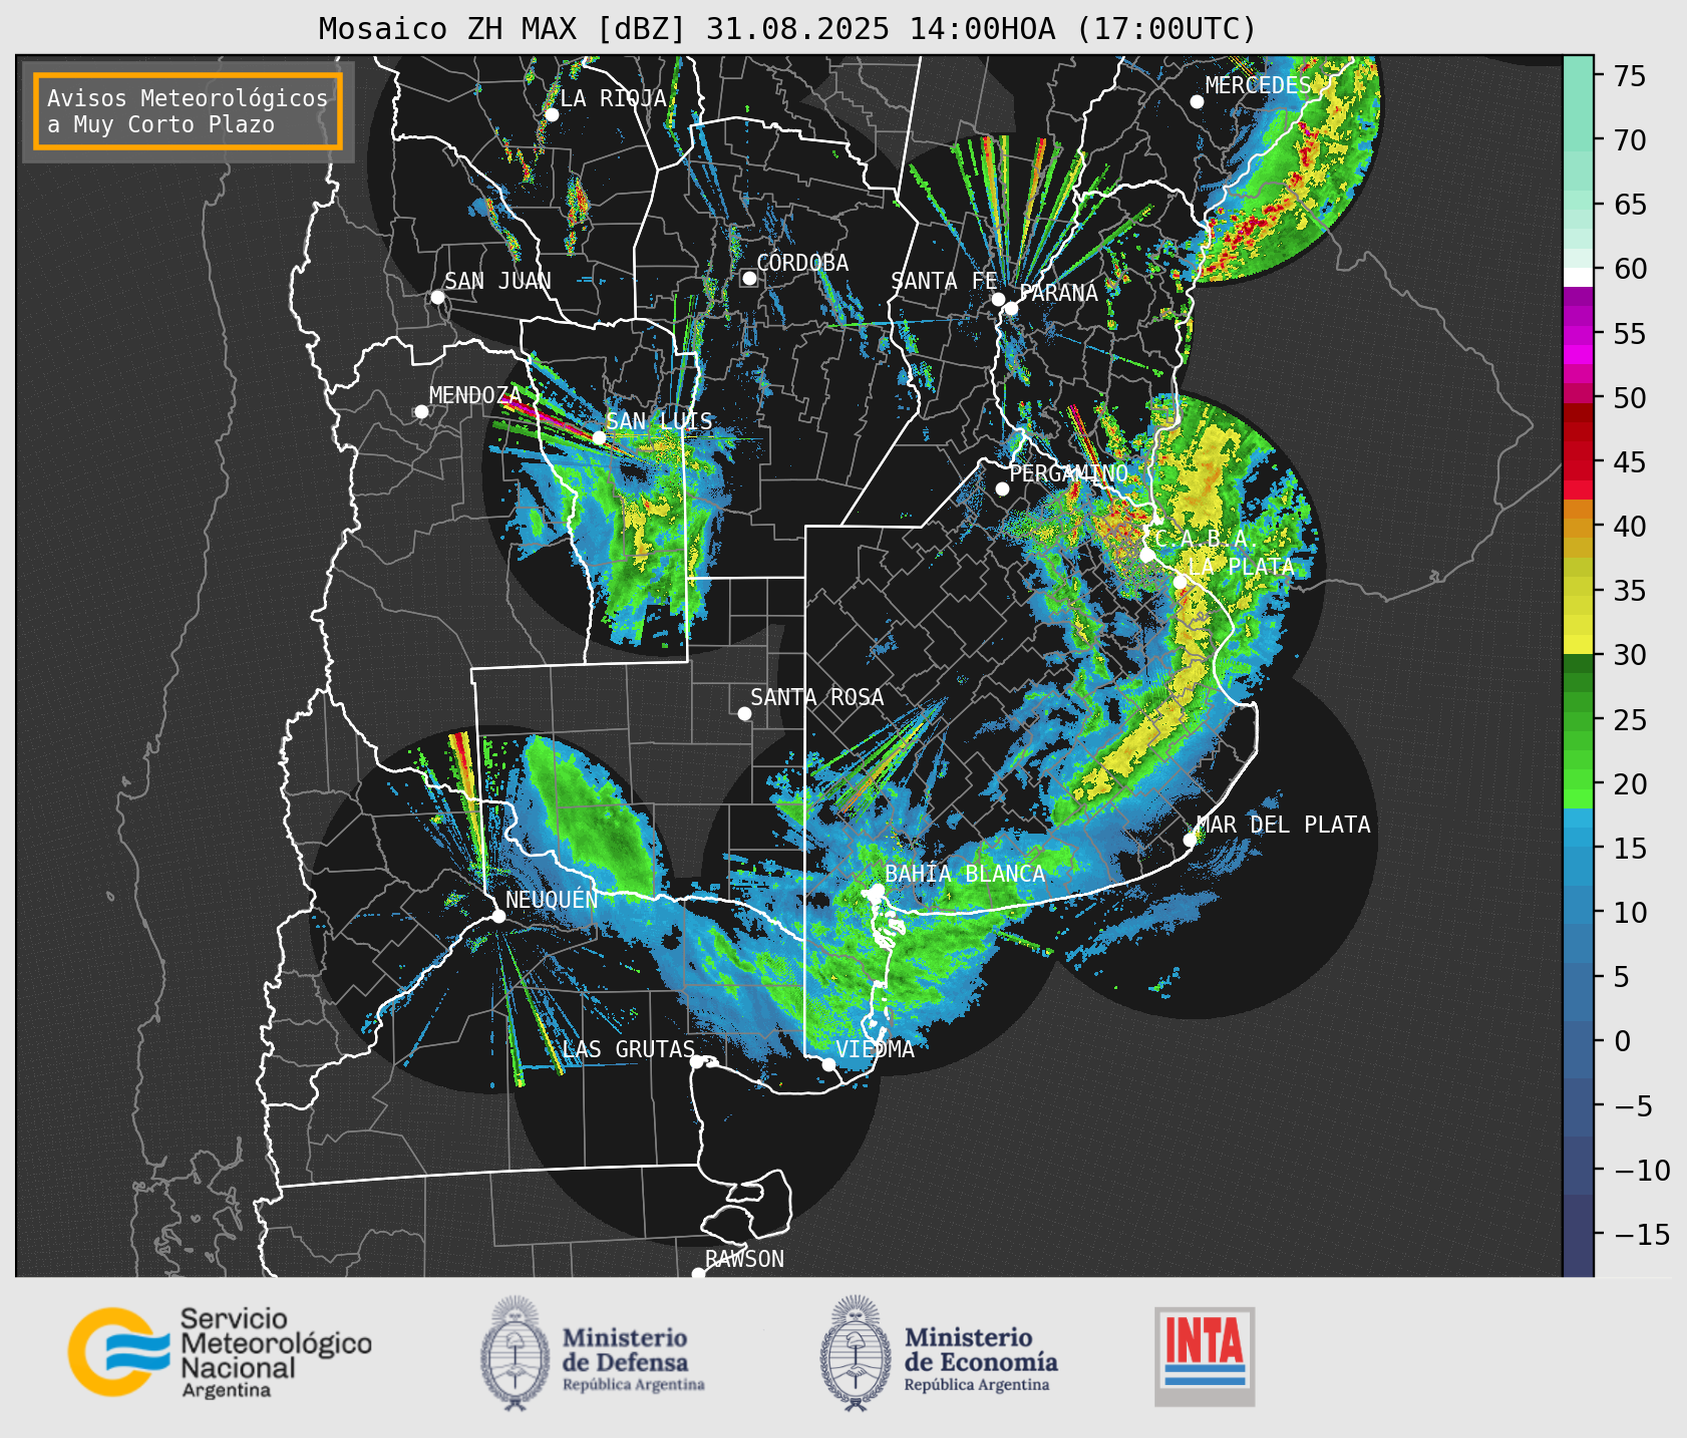Click the SANTA FE city marker dot
Viewport: 1687px width, 1438px height.
tap(998, 299)
